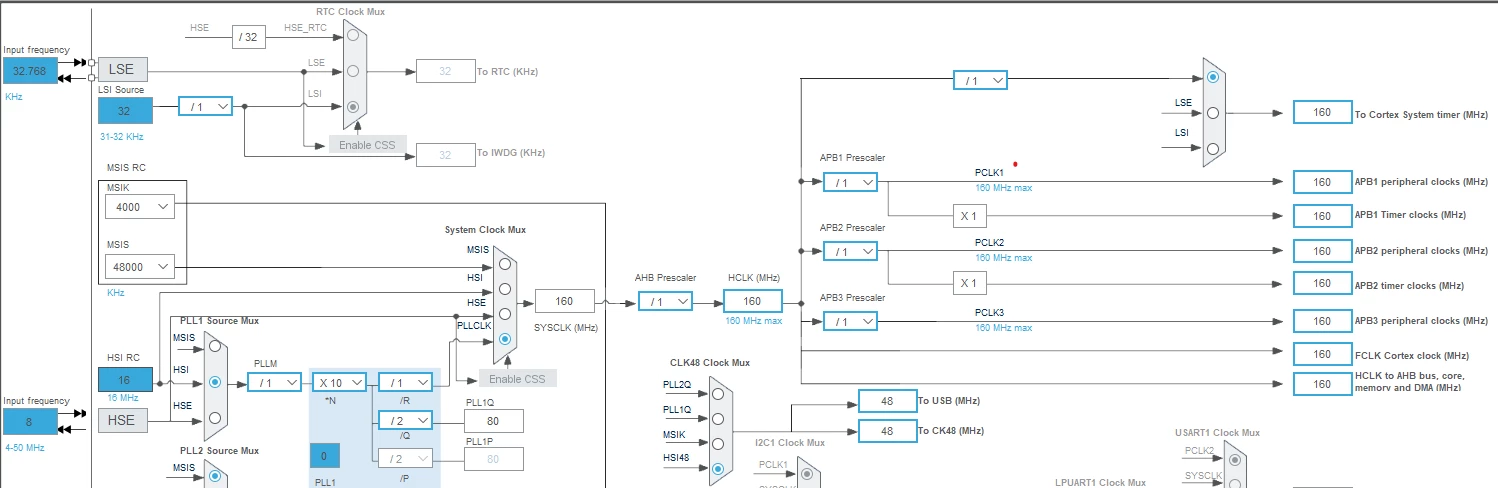The height and width of the screenshot is (488, 1498).
Task: Click Cortex System timer 160 output box
Action: coord(1322,112)
